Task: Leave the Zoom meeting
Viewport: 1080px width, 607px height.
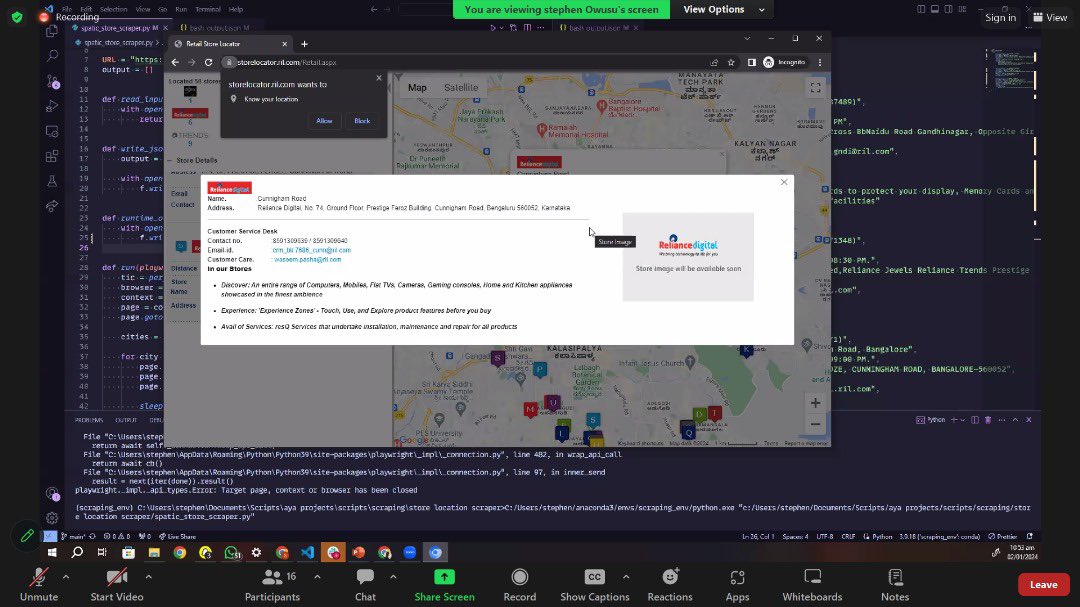Action: [1043, 584]
